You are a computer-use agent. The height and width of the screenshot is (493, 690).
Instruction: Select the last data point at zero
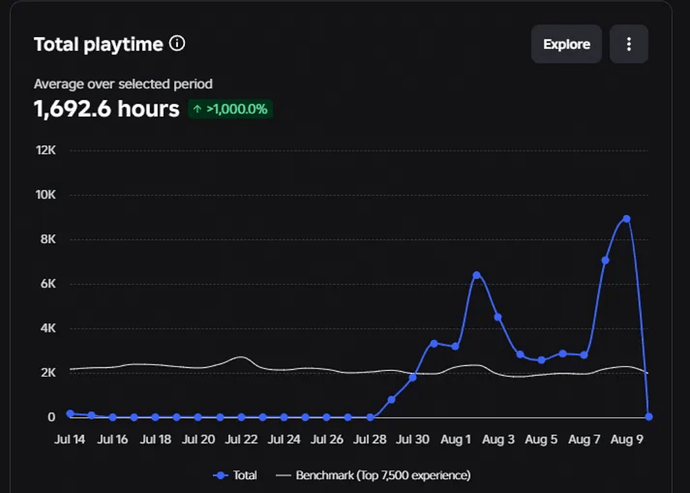[x=649, y=416]
